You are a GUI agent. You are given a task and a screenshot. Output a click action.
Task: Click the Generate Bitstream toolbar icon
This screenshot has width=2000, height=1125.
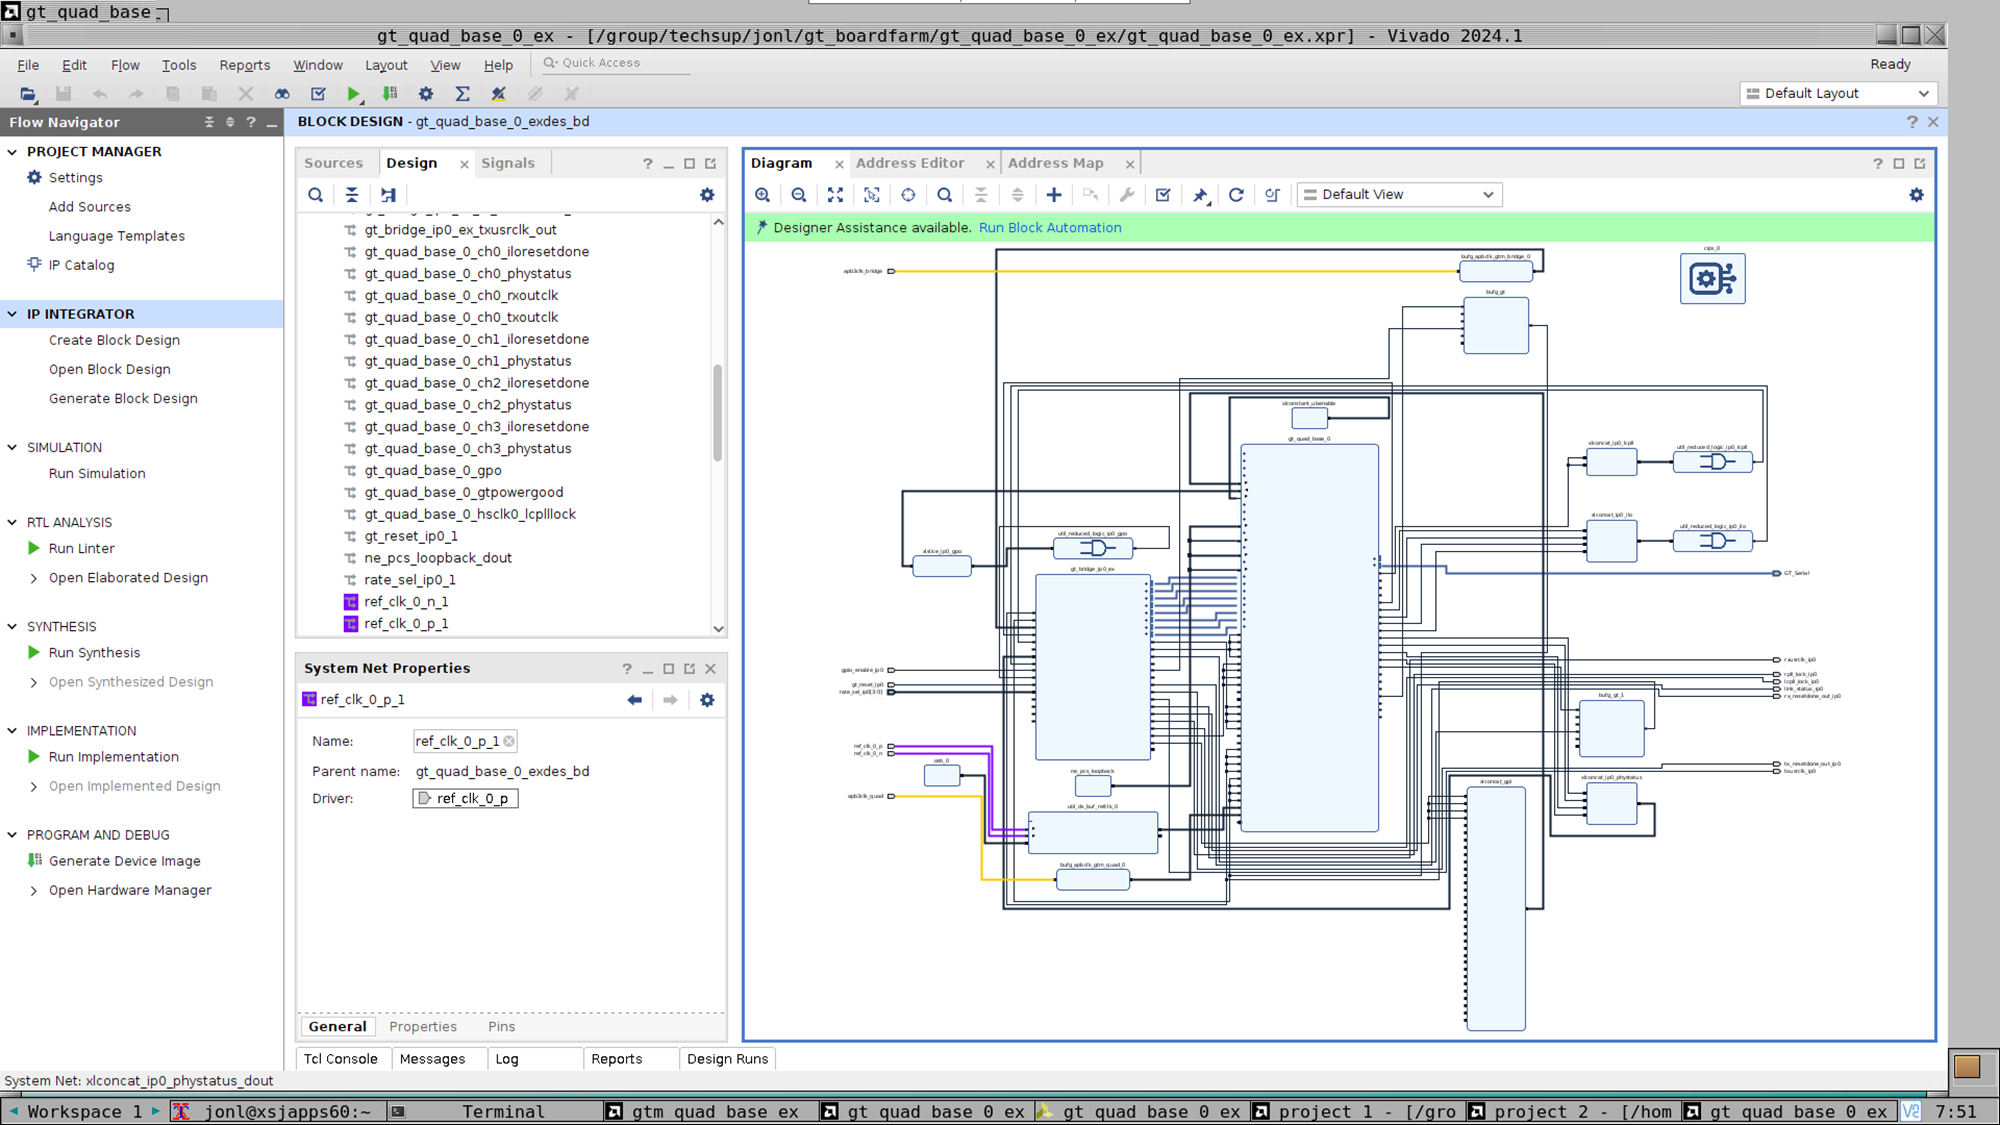(390, 94)
